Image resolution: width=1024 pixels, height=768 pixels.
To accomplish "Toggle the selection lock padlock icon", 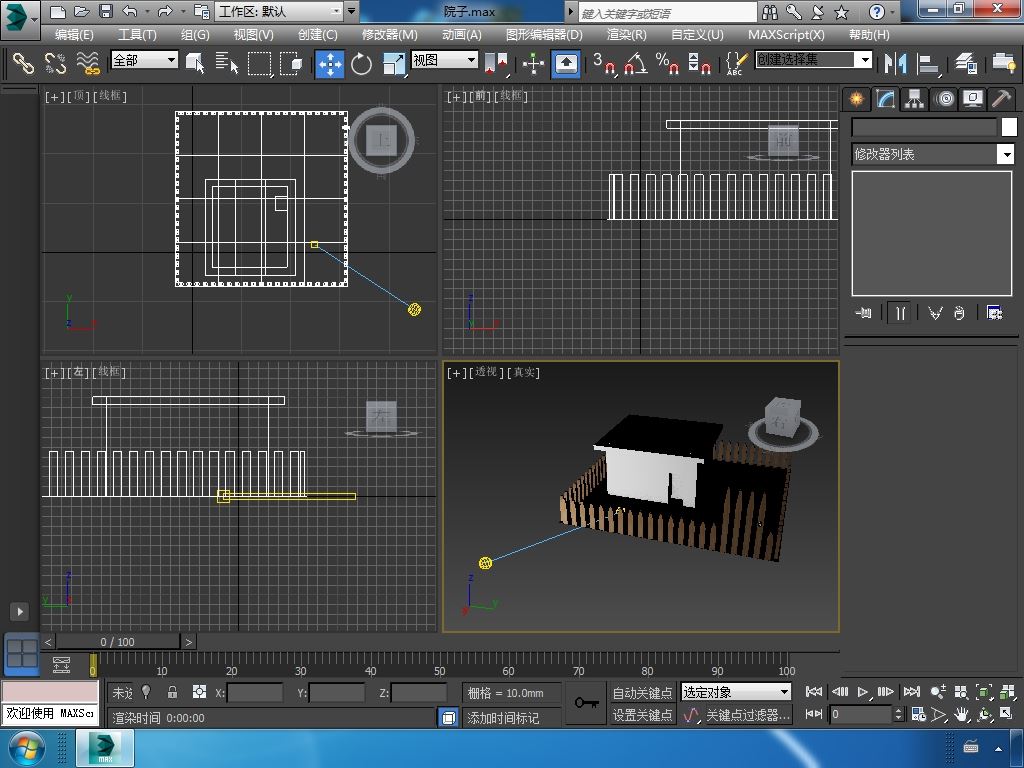I will [172, 692].
